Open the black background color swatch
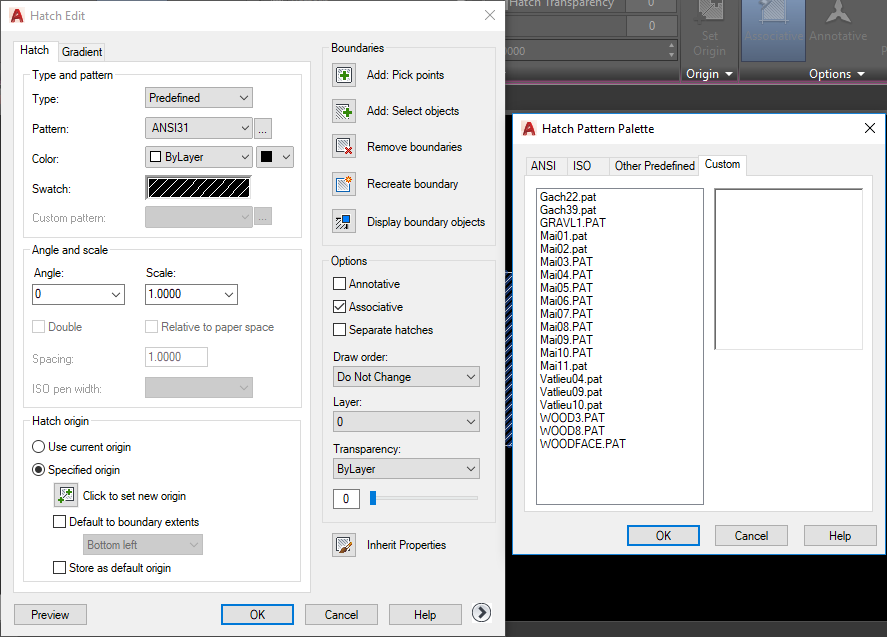The height and width of the screenshot is (637, 887). pos(275,157)
